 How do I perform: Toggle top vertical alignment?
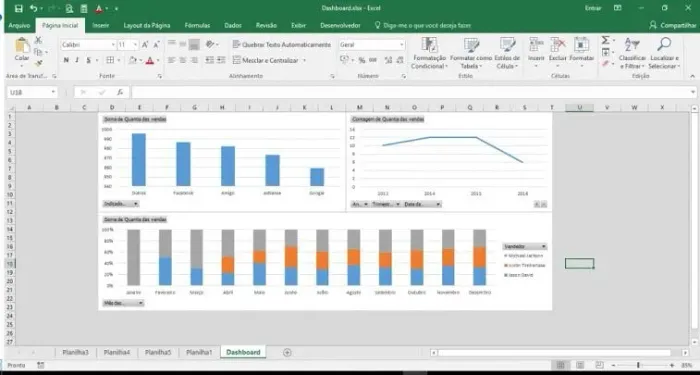coord(171,44)
